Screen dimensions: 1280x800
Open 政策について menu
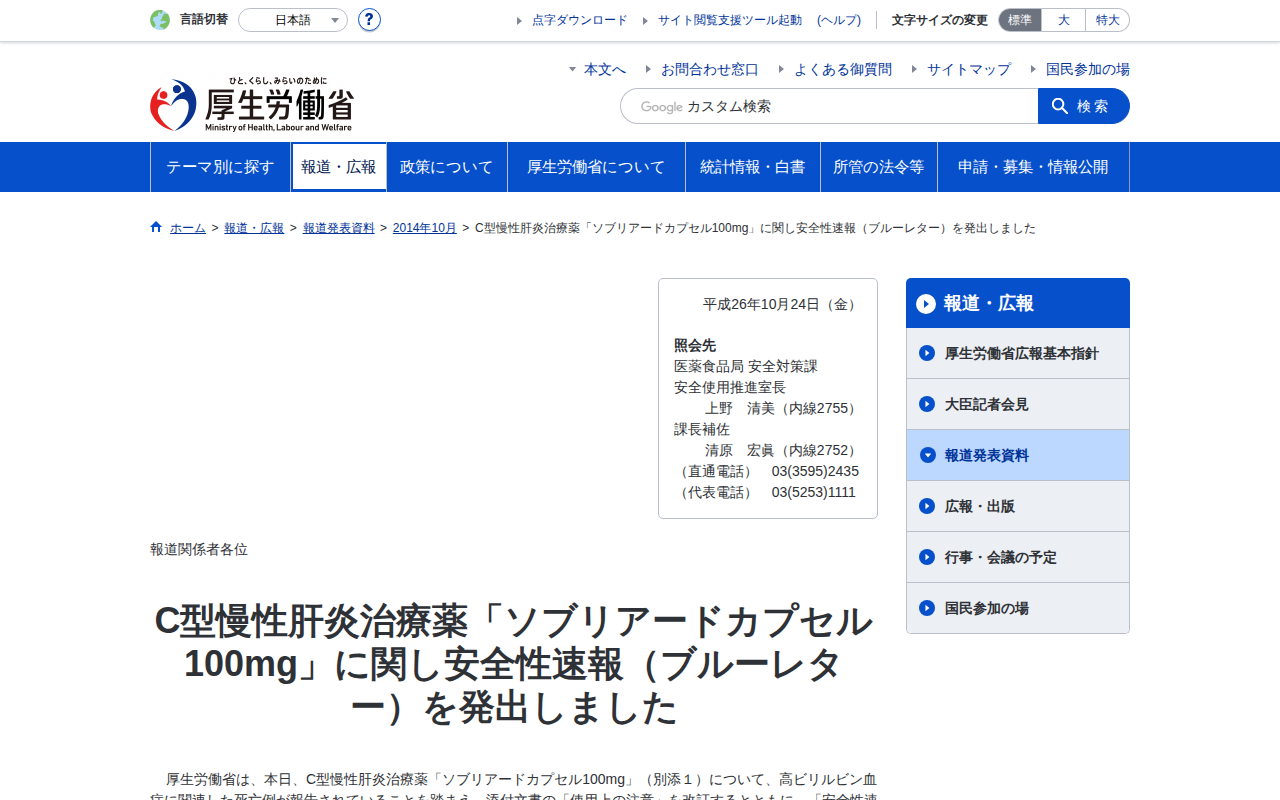pos(447,167)
